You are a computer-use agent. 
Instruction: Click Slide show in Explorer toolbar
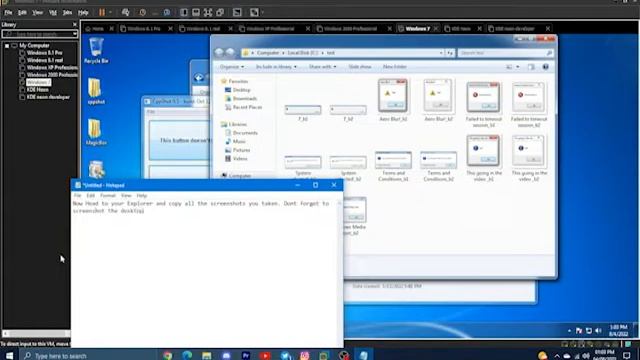[x=360, y=67]
